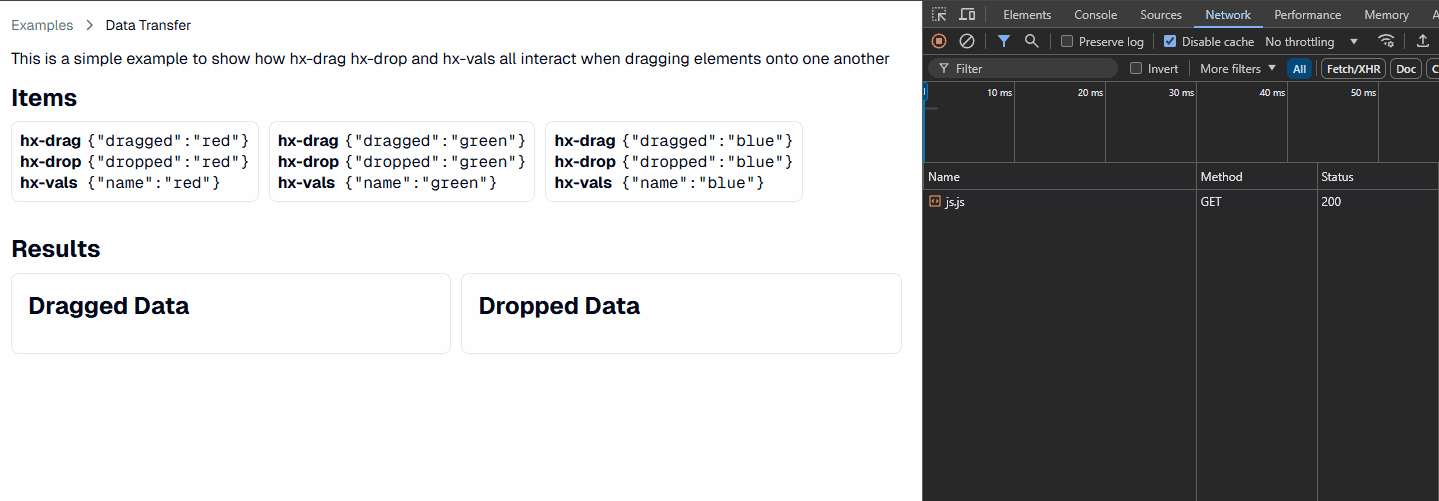The image size is (1439, 501).
Task: Enable the Preserve log checkbox
Action: pos(1067,42)
